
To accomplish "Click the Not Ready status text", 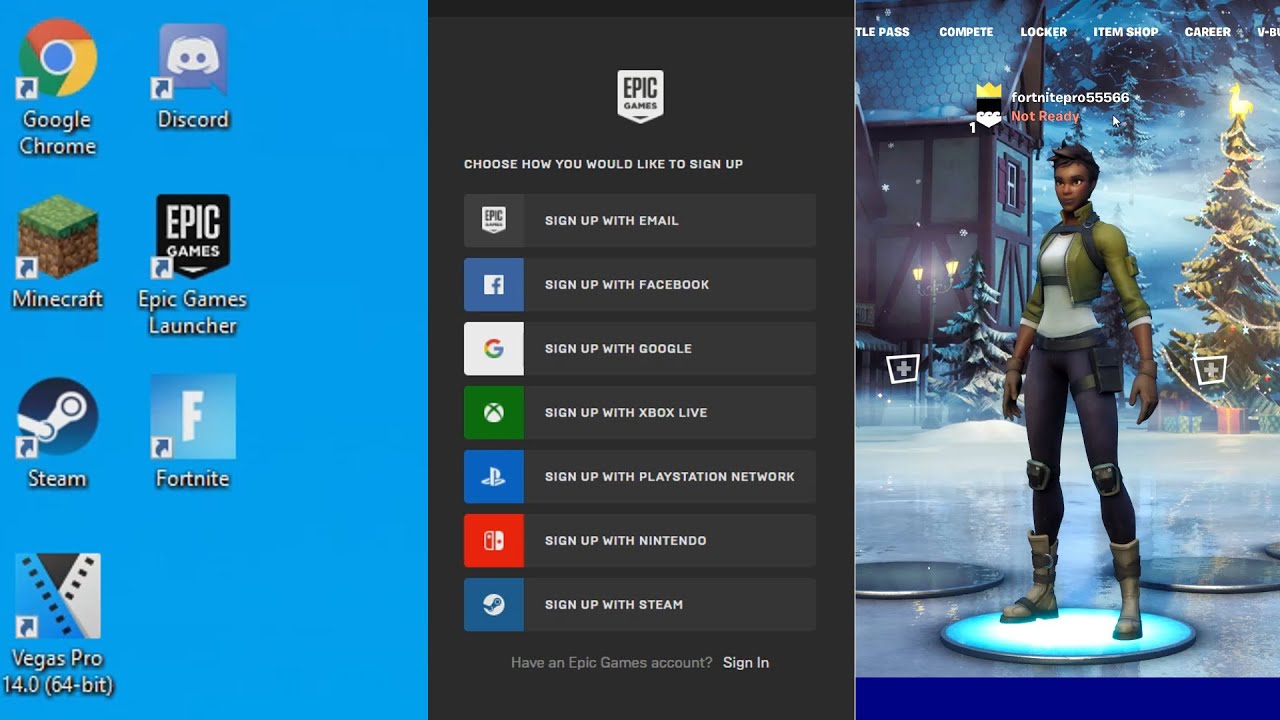I will pos(1045,117).
